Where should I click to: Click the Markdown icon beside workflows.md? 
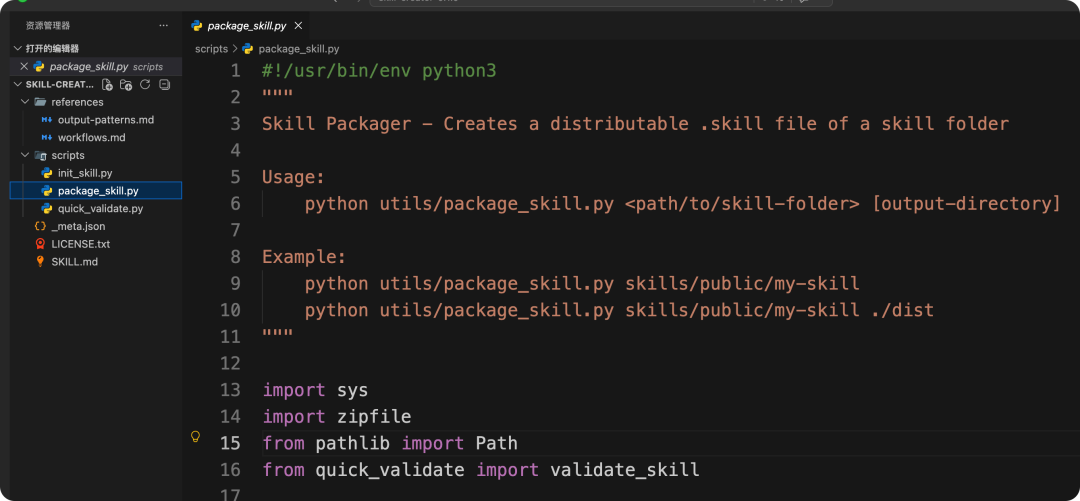(x=47, y=137)
